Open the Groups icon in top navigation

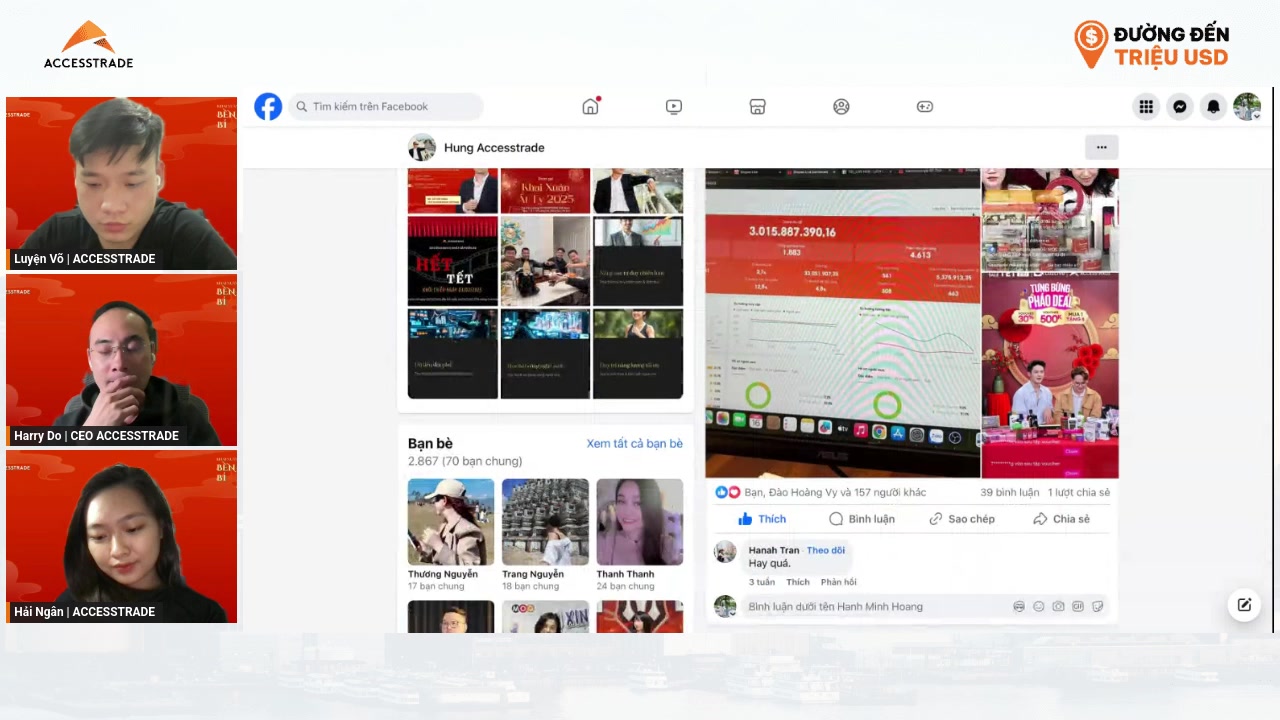[841, 107]
